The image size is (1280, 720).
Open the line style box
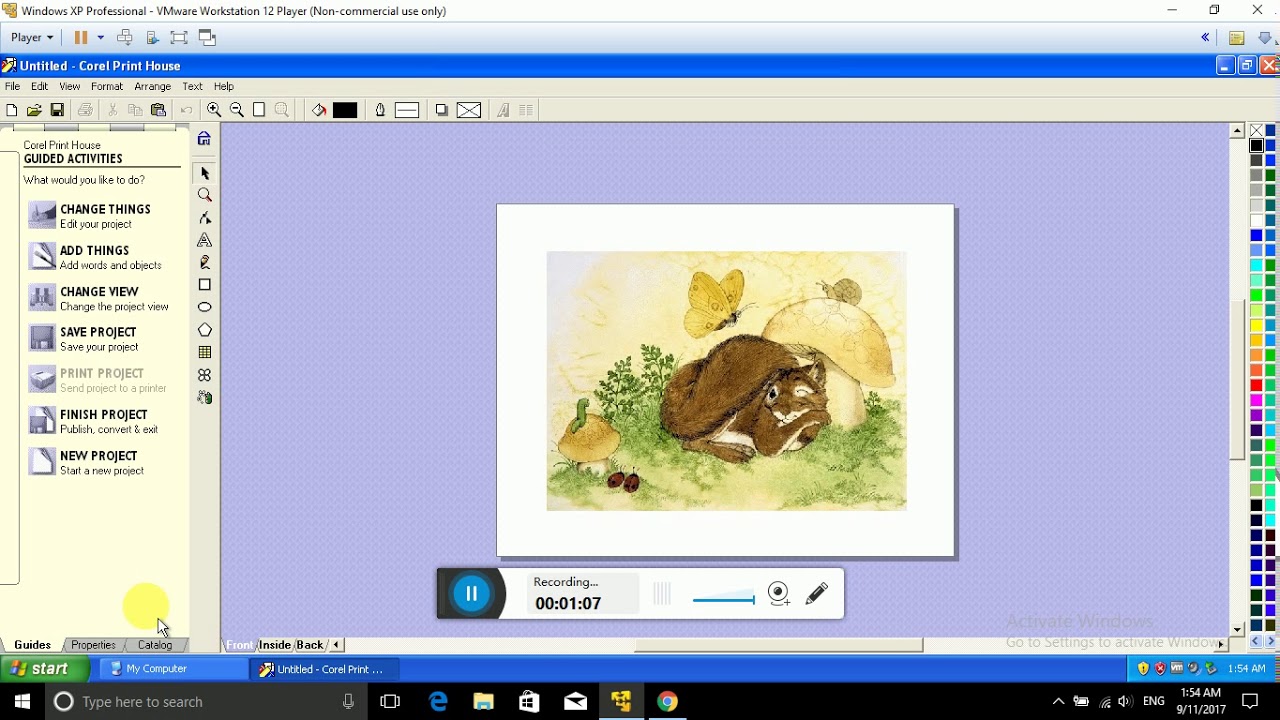click(x=407, y=110)
